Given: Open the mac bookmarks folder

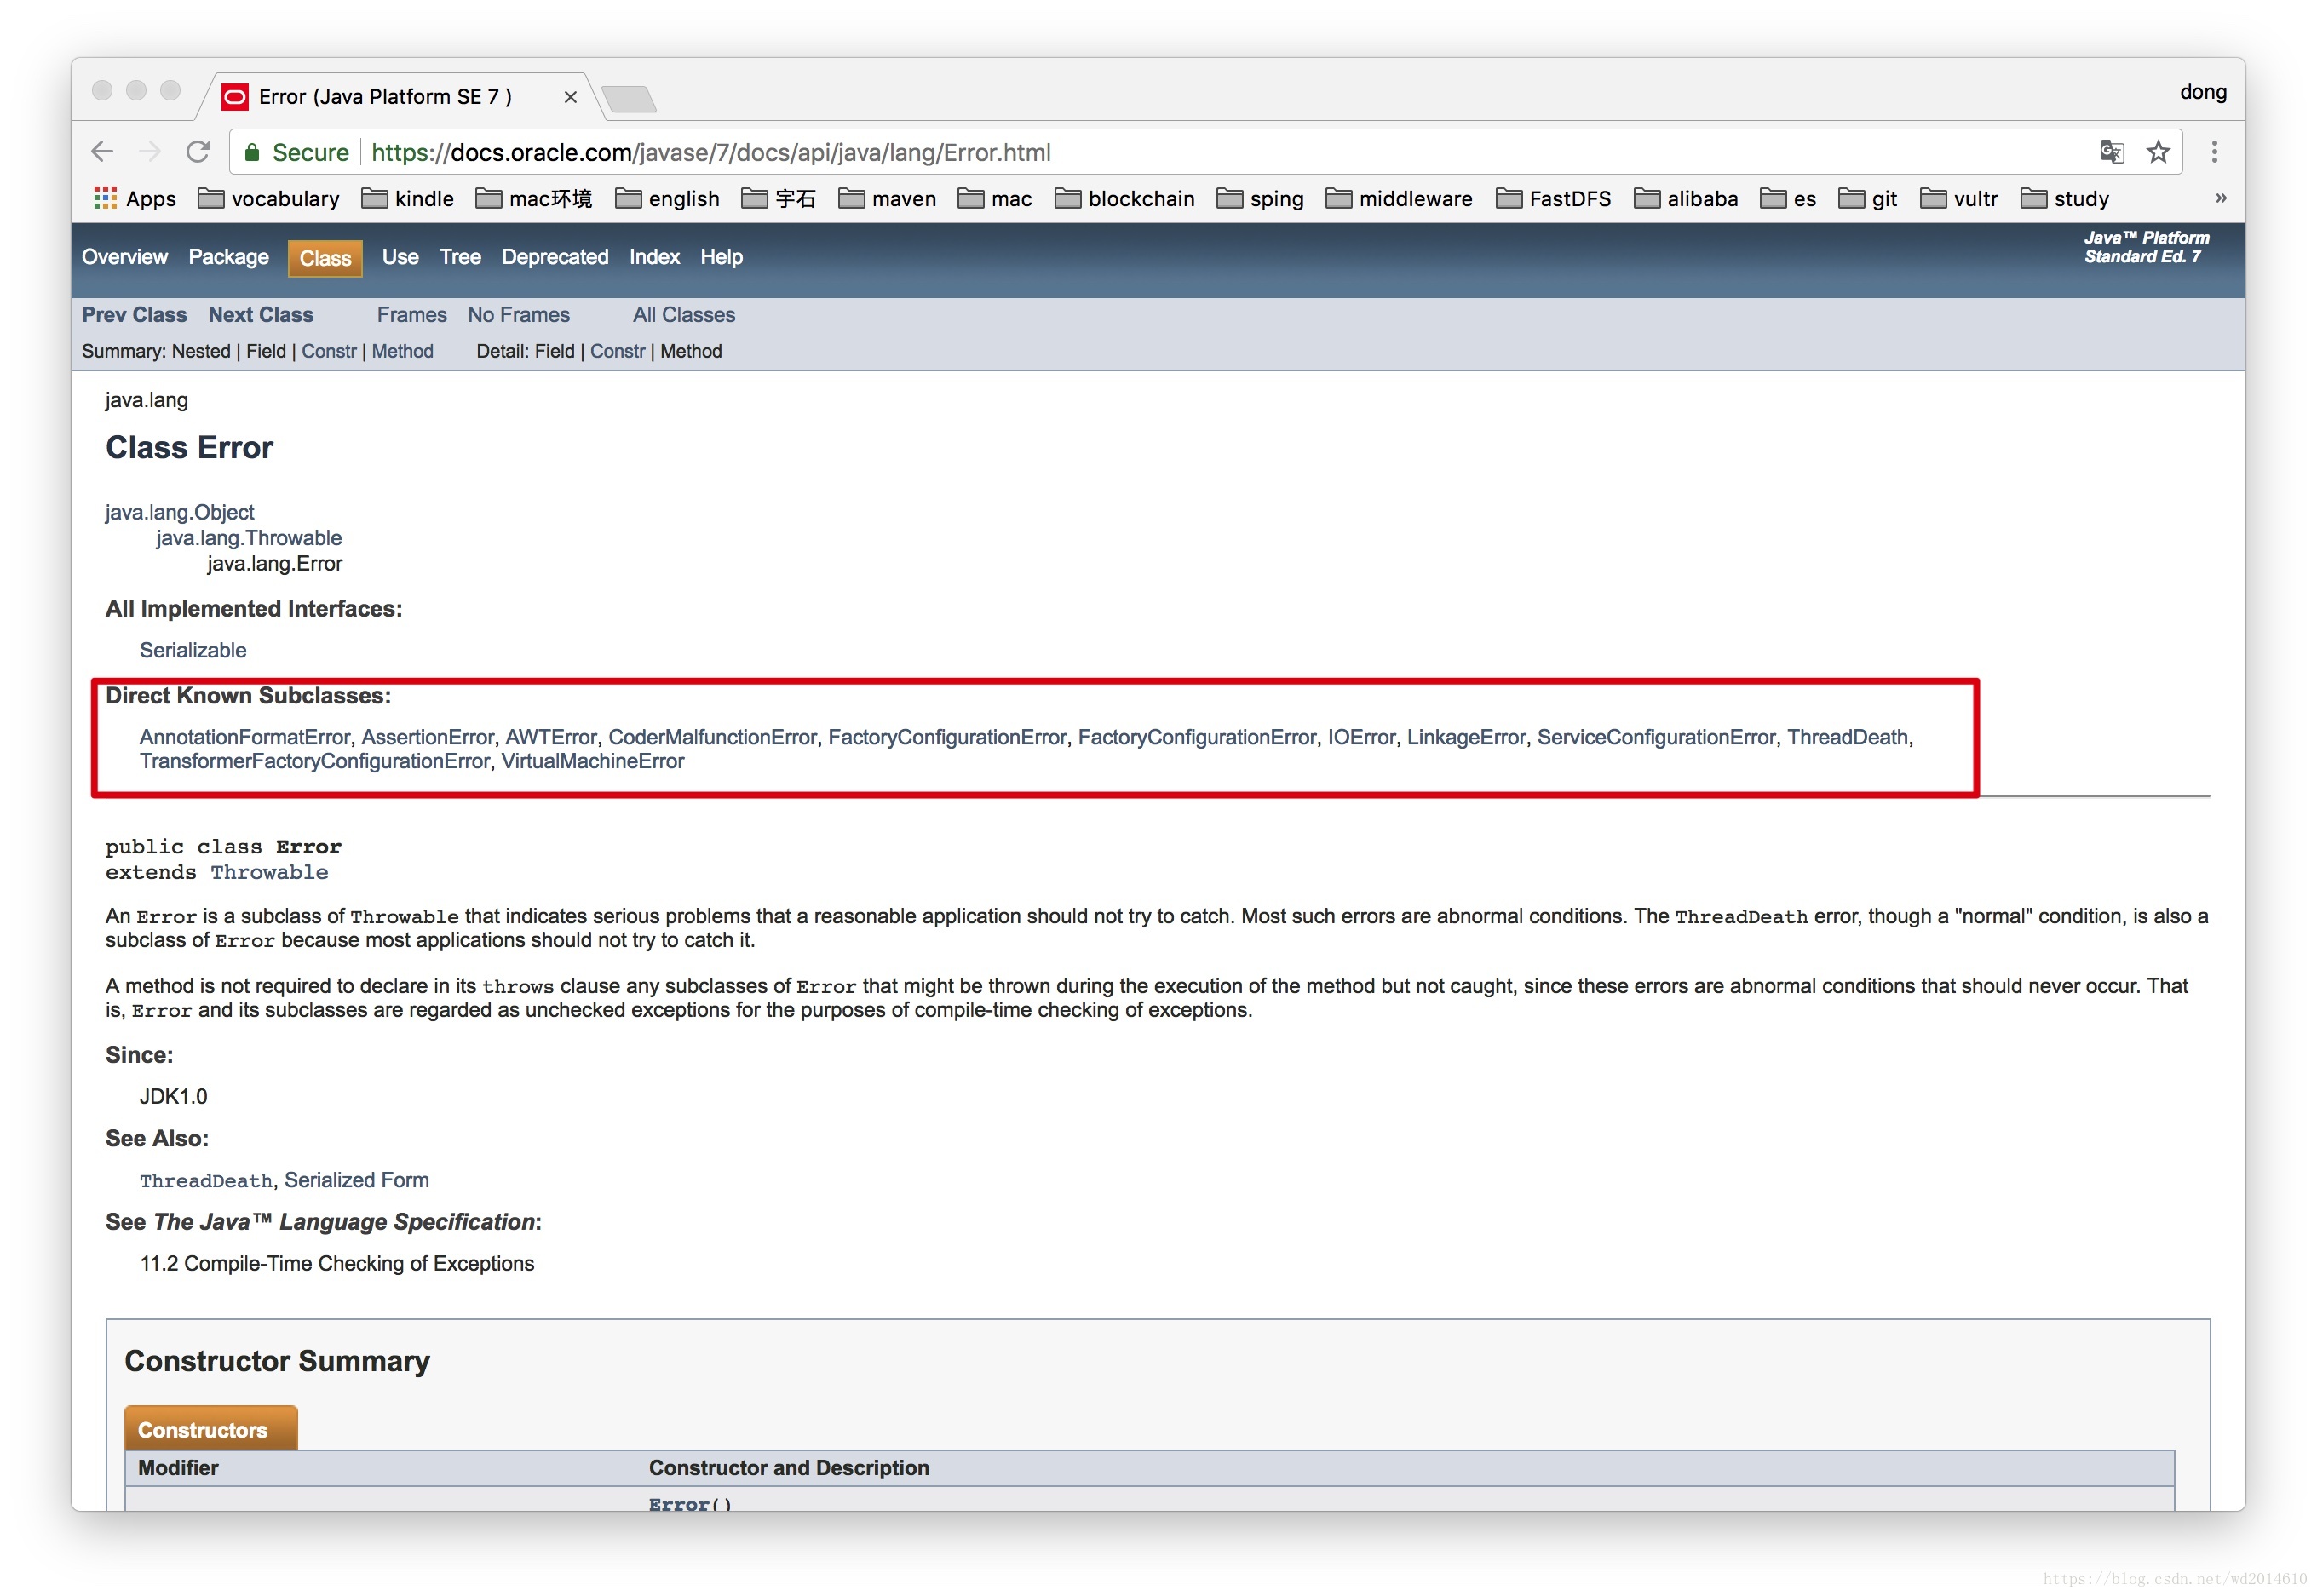Looking at the screenshot, I should click(x=995, y=199).
